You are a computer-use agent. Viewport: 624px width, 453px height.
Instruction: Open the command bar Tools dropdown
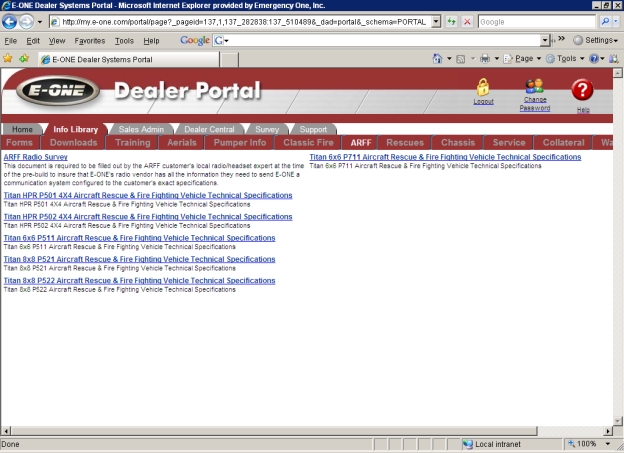[565, 59]
